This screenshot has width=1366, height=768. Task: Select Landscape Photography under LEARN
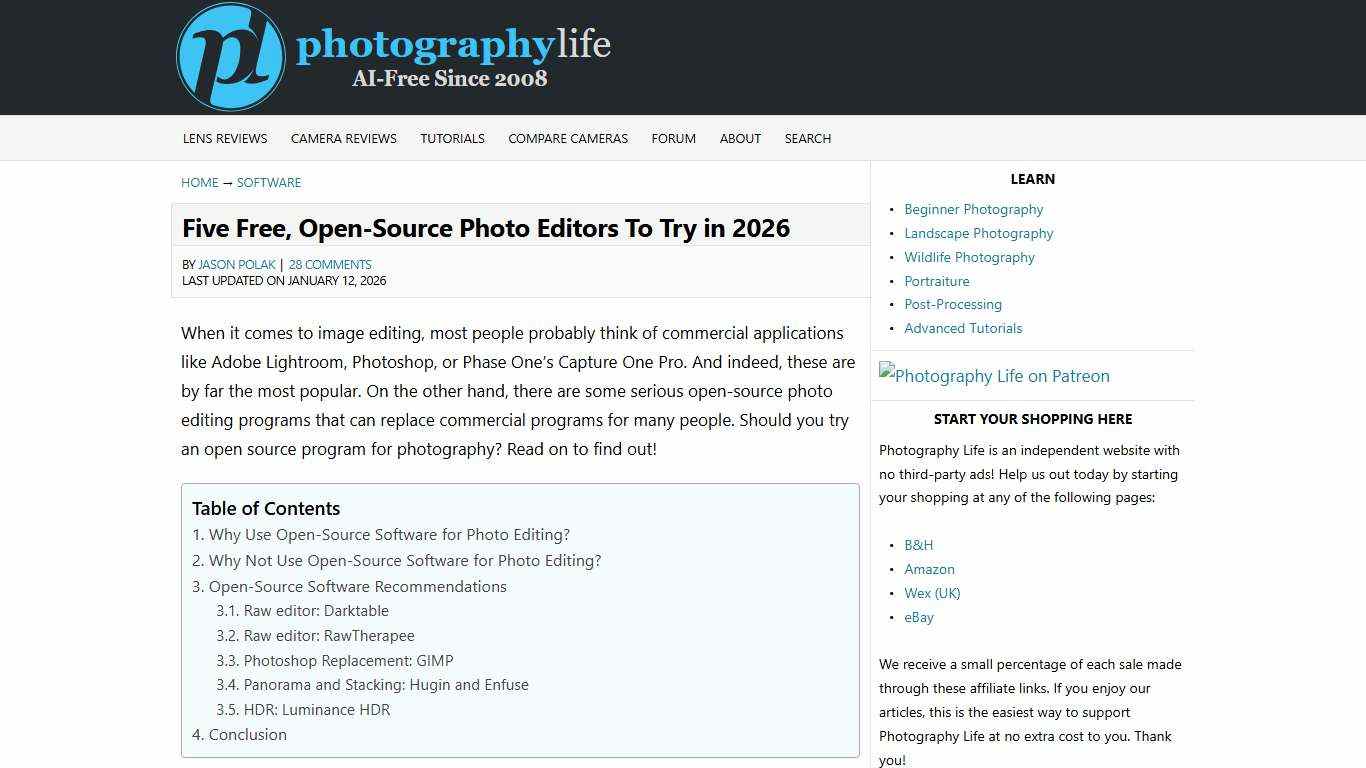point(979,233)
